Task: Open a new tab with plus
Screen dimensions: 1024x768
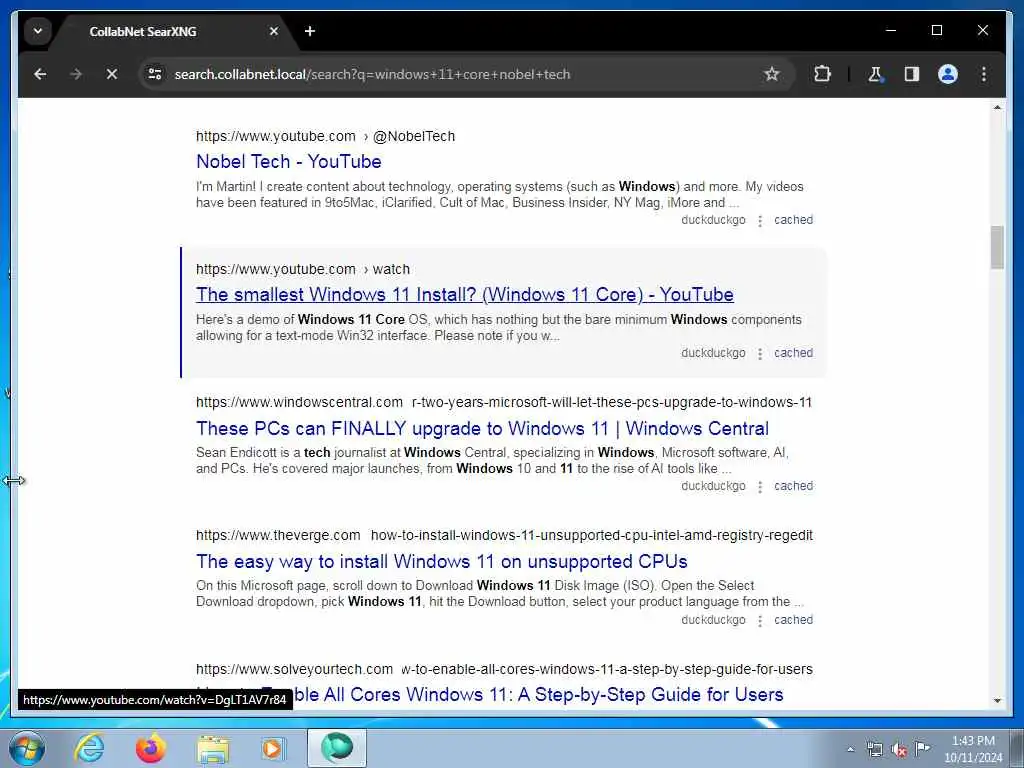Action: click(310, 31)
